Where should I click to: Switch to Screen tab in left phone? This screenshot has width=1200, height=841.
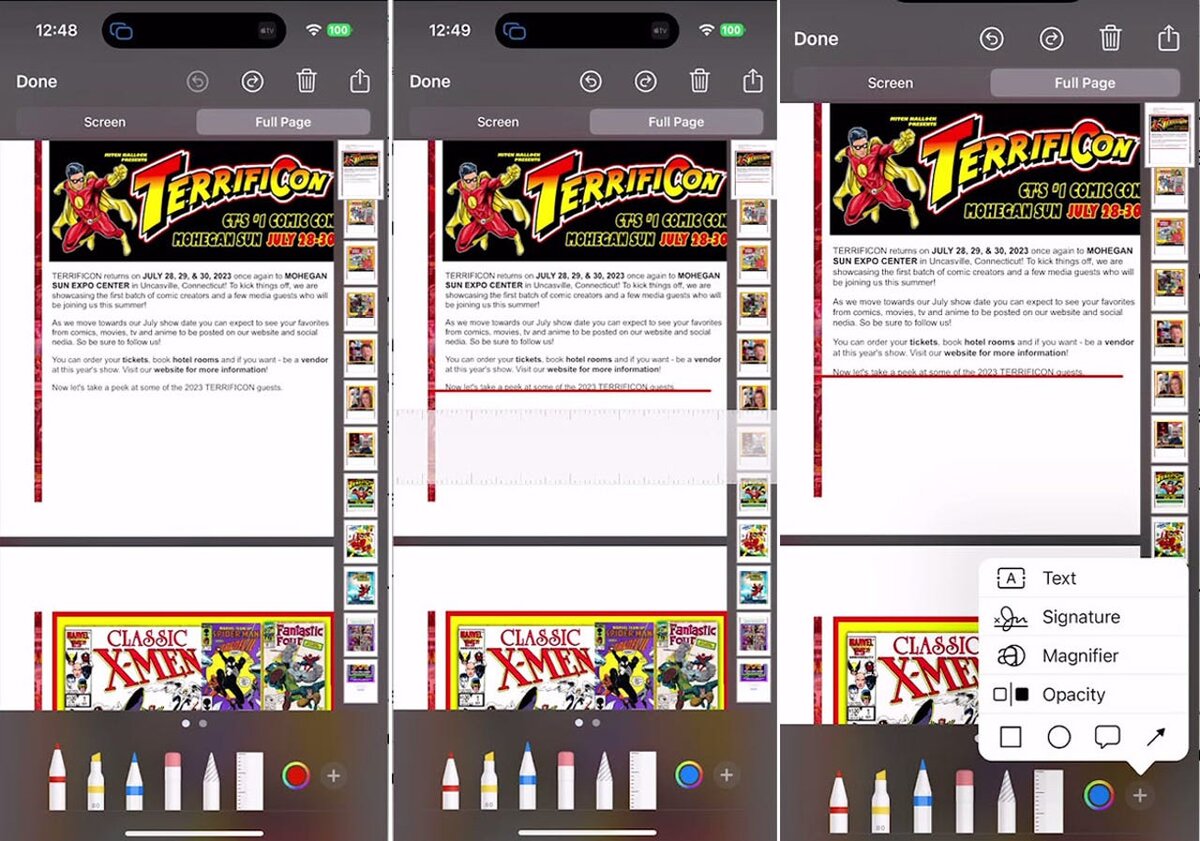tap(105, 122)
